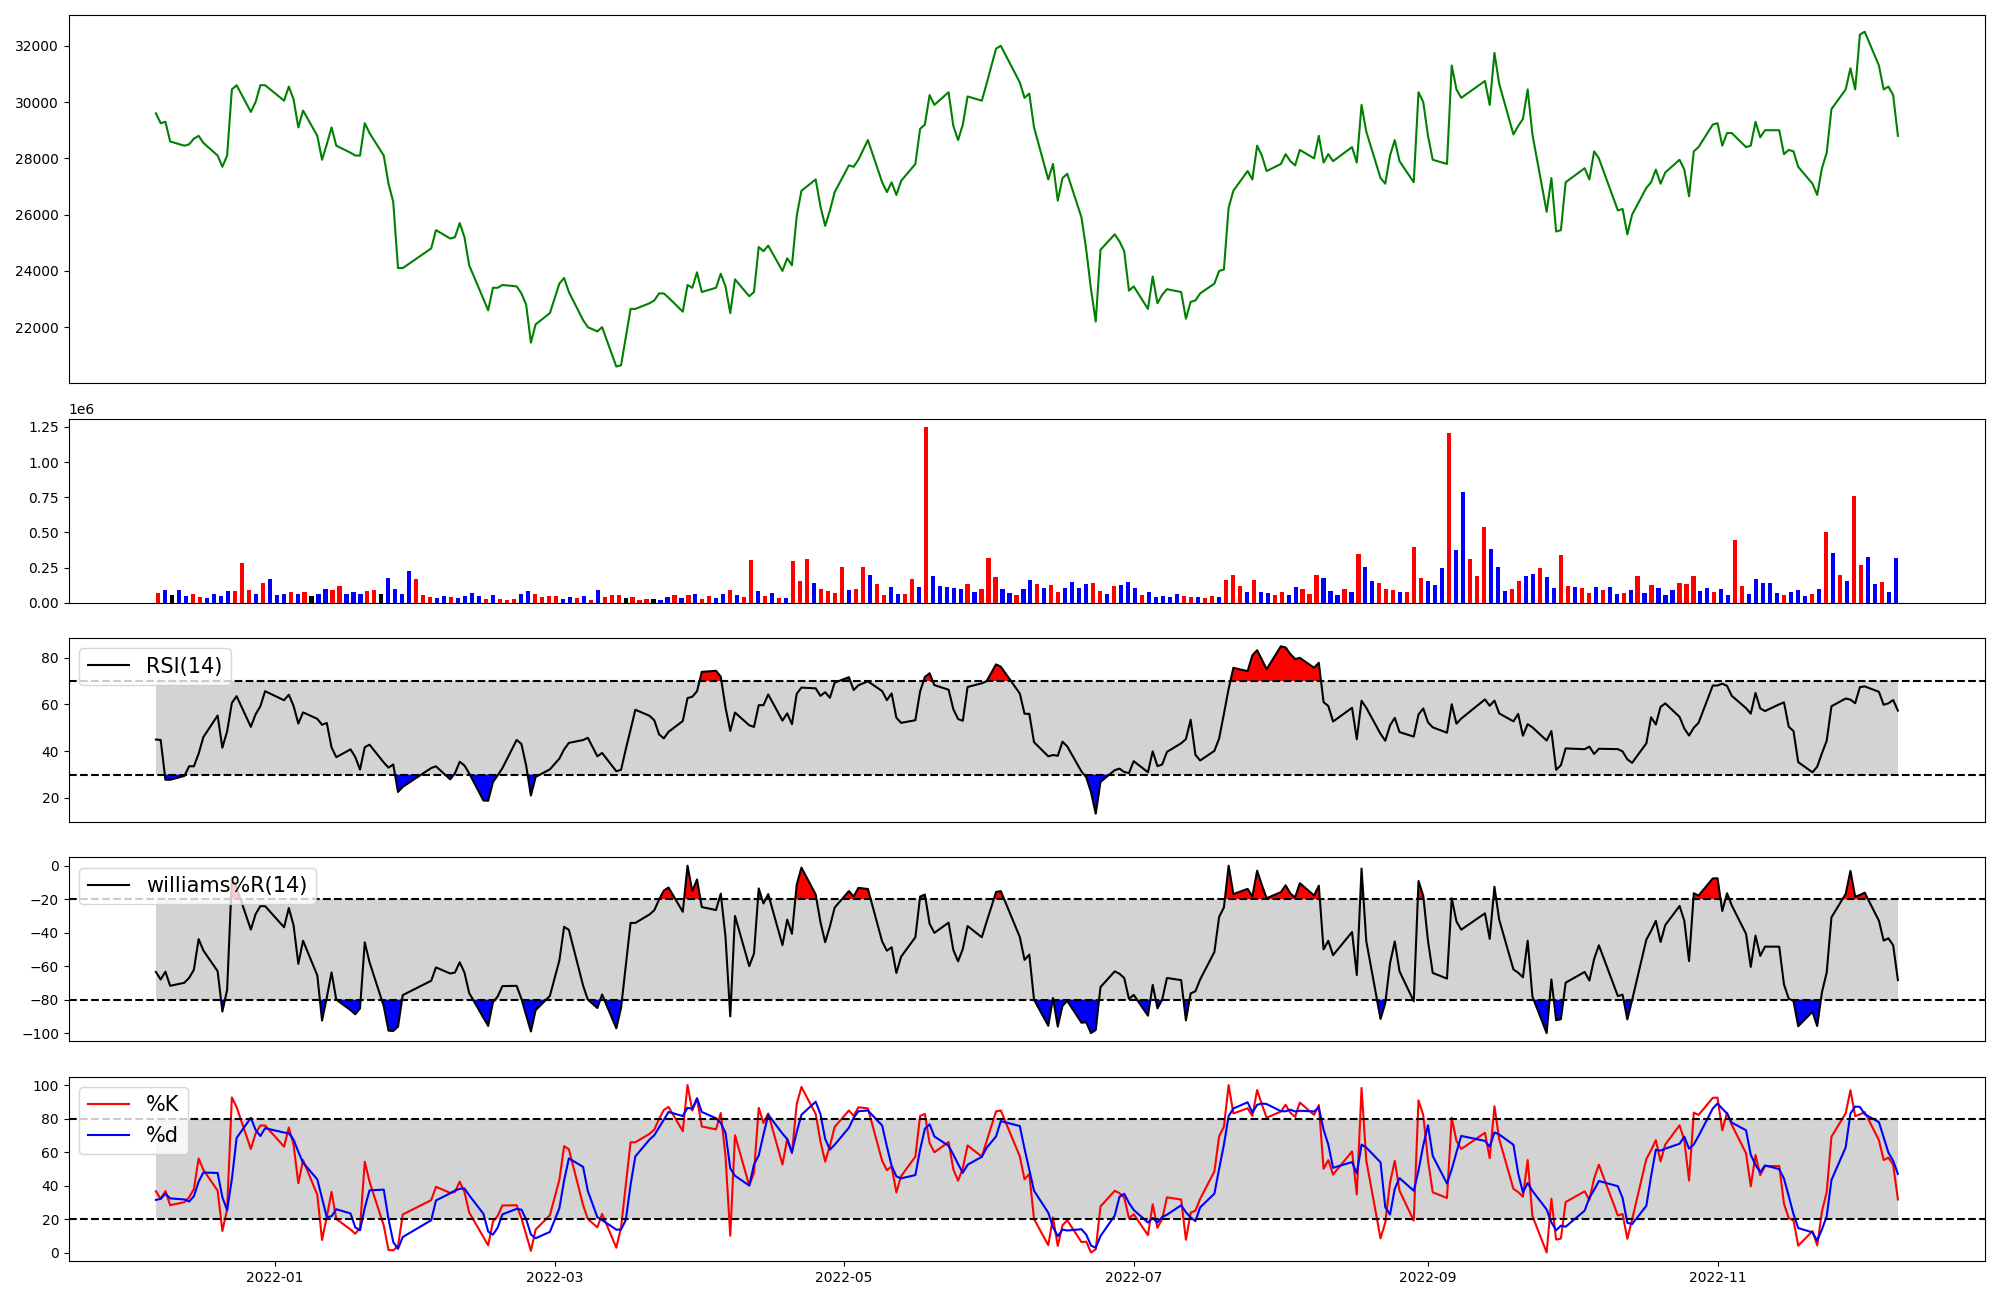Click the williams%R(14) legend label

pyautogui.click(x=226, y=885)
